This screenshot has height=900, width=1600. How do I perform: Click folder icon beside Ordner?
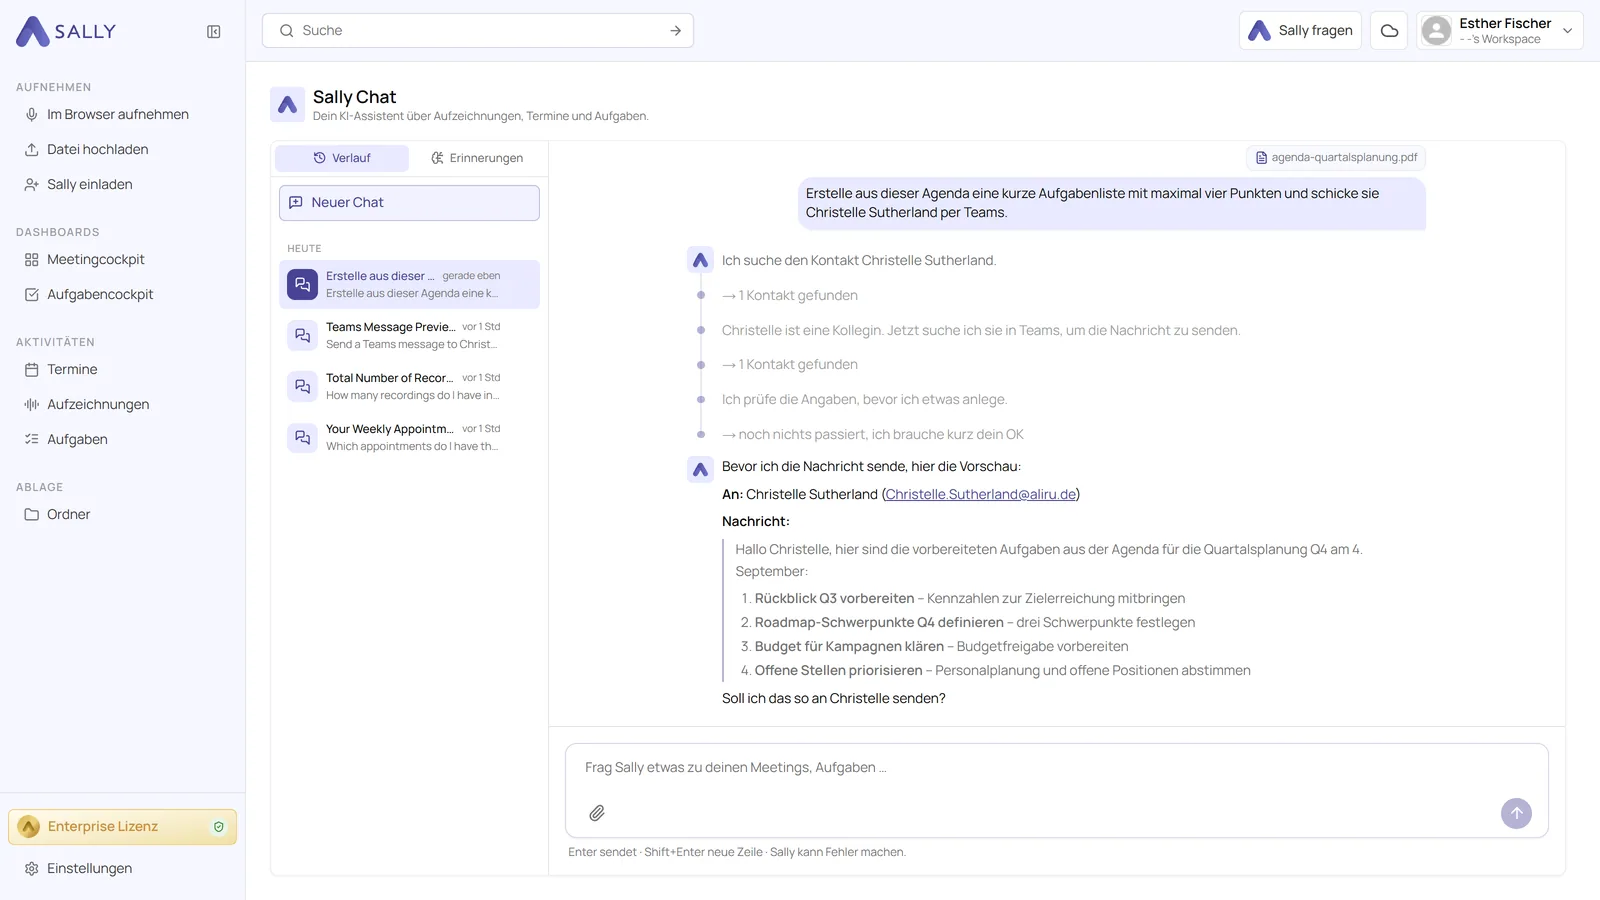point(32,515)
